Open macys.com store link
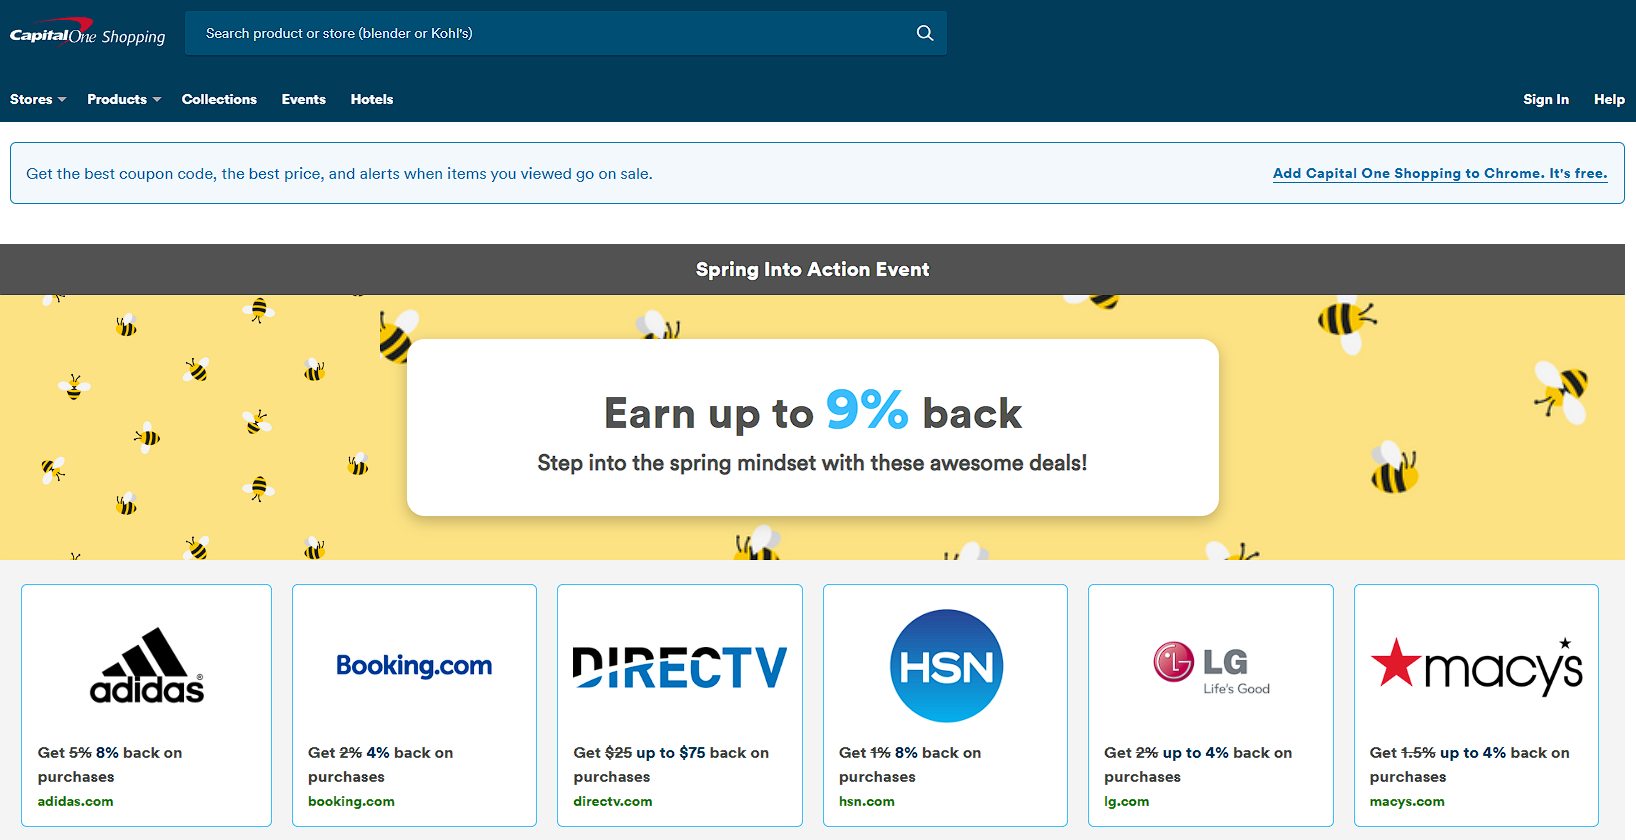The width and height of the screenshot is (1636, 840). [x=1407, y=801]
